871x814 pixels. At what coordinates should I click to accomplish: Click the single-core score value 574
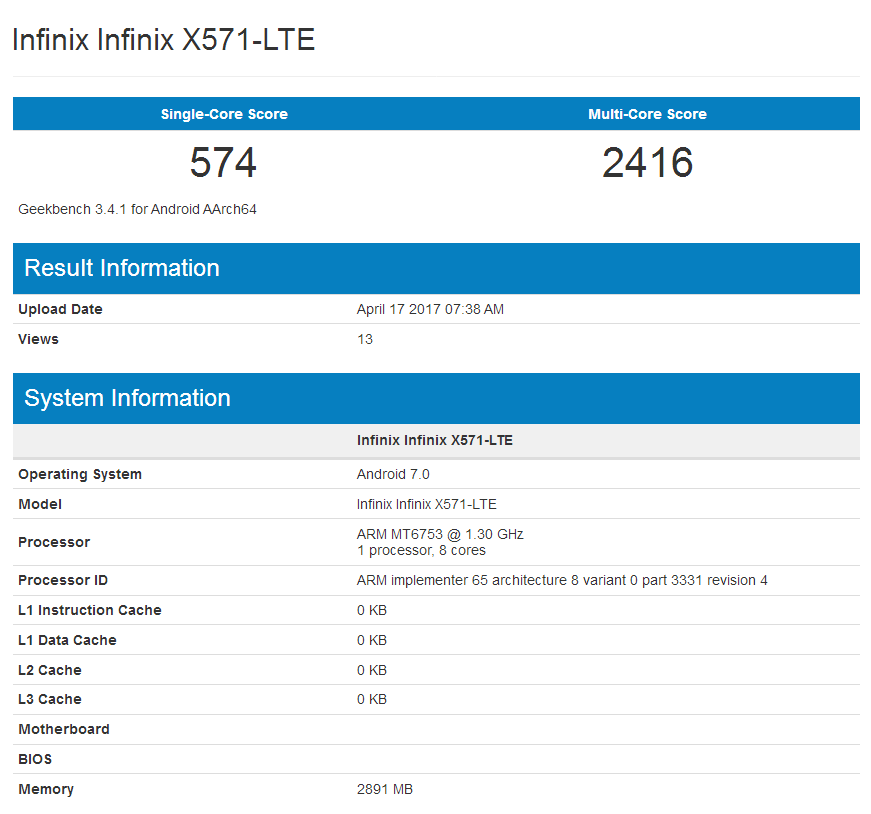pyautogui.click(x=223, y=162)
